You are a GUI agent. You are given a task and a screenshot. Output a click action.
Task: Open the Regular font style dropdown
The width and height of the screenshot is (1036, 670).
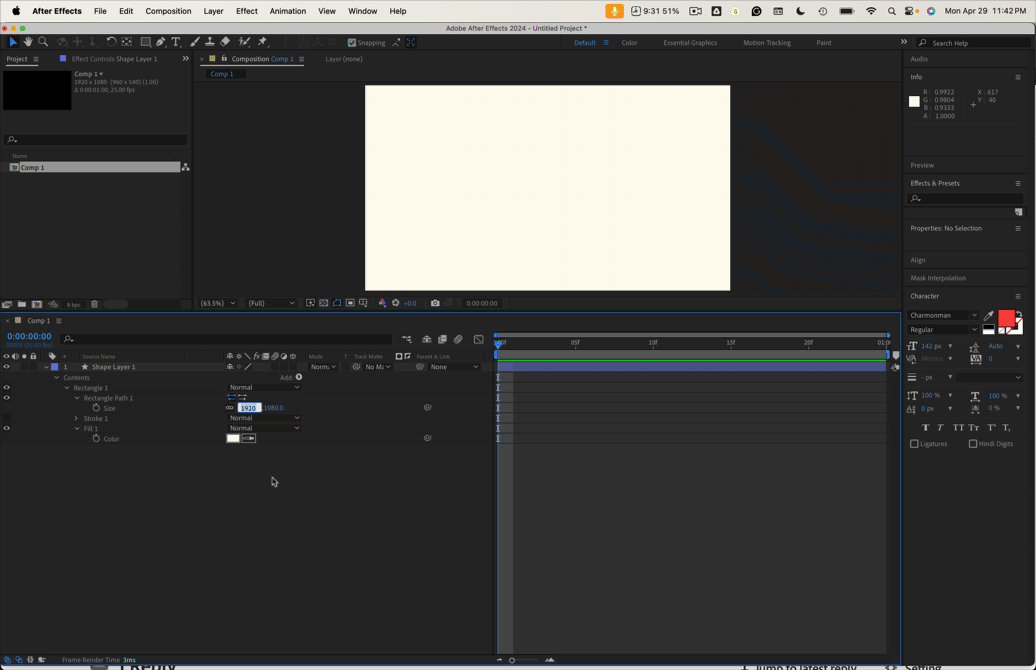click(x=943, y=330)
